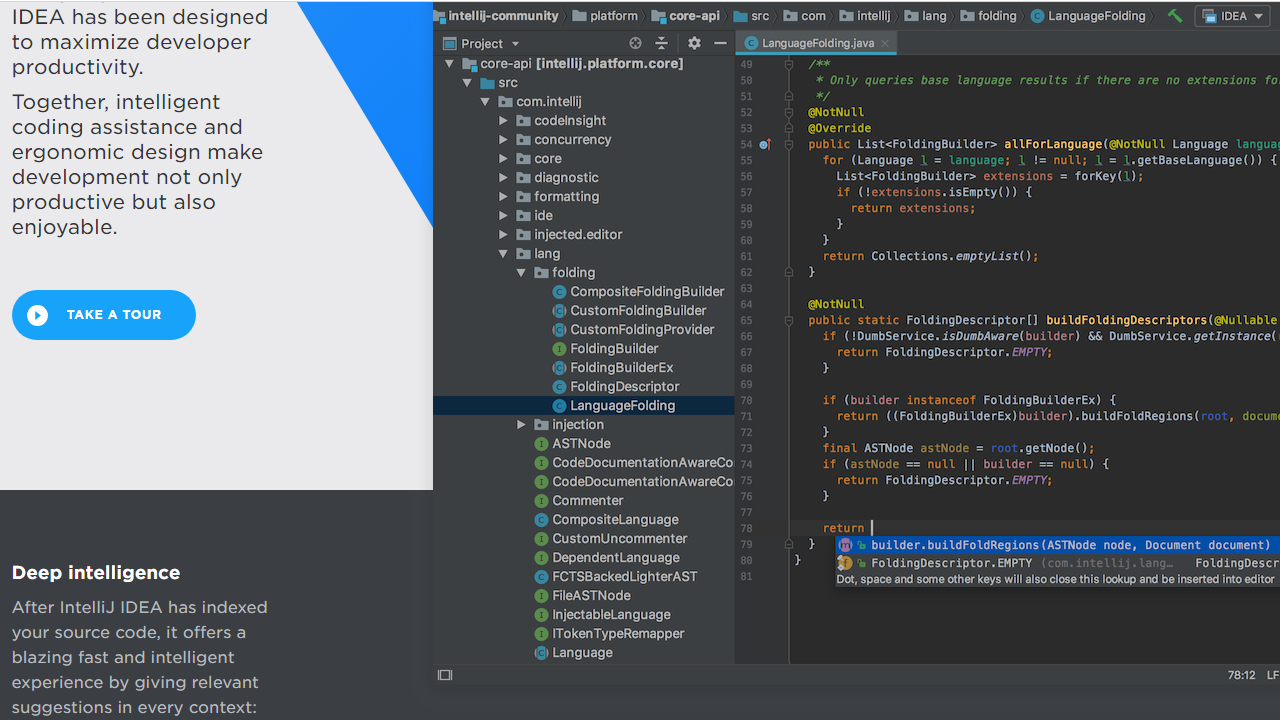Select FoldingDescriptor.EMPTY completion suggestion

(x=1058, y=563)
